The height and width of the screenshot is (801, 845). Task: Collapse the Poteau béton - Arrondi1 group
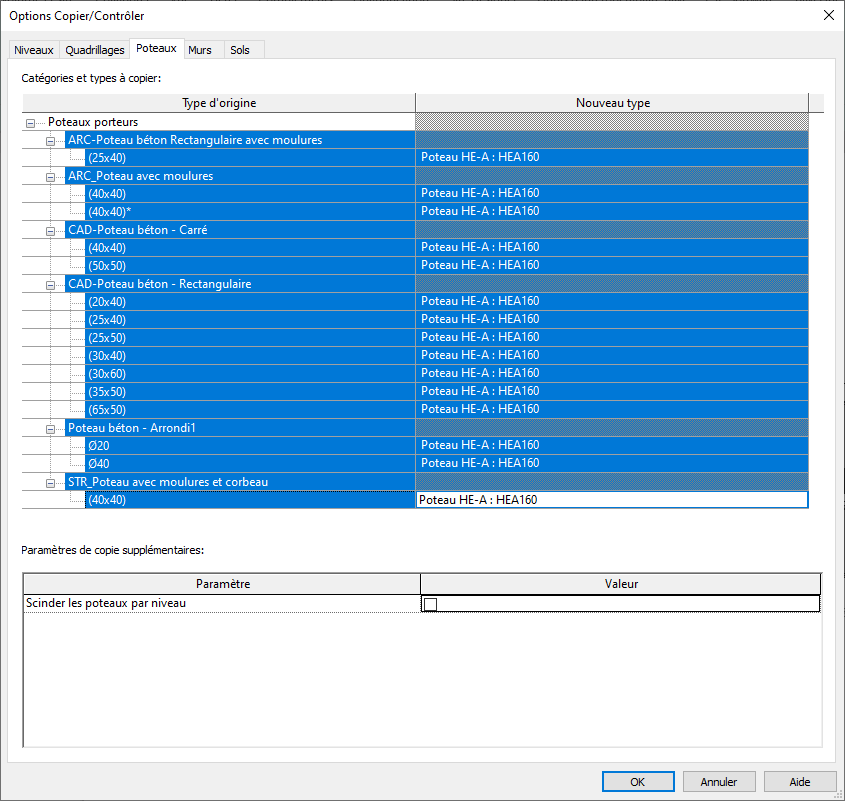(x=50, y=428)
